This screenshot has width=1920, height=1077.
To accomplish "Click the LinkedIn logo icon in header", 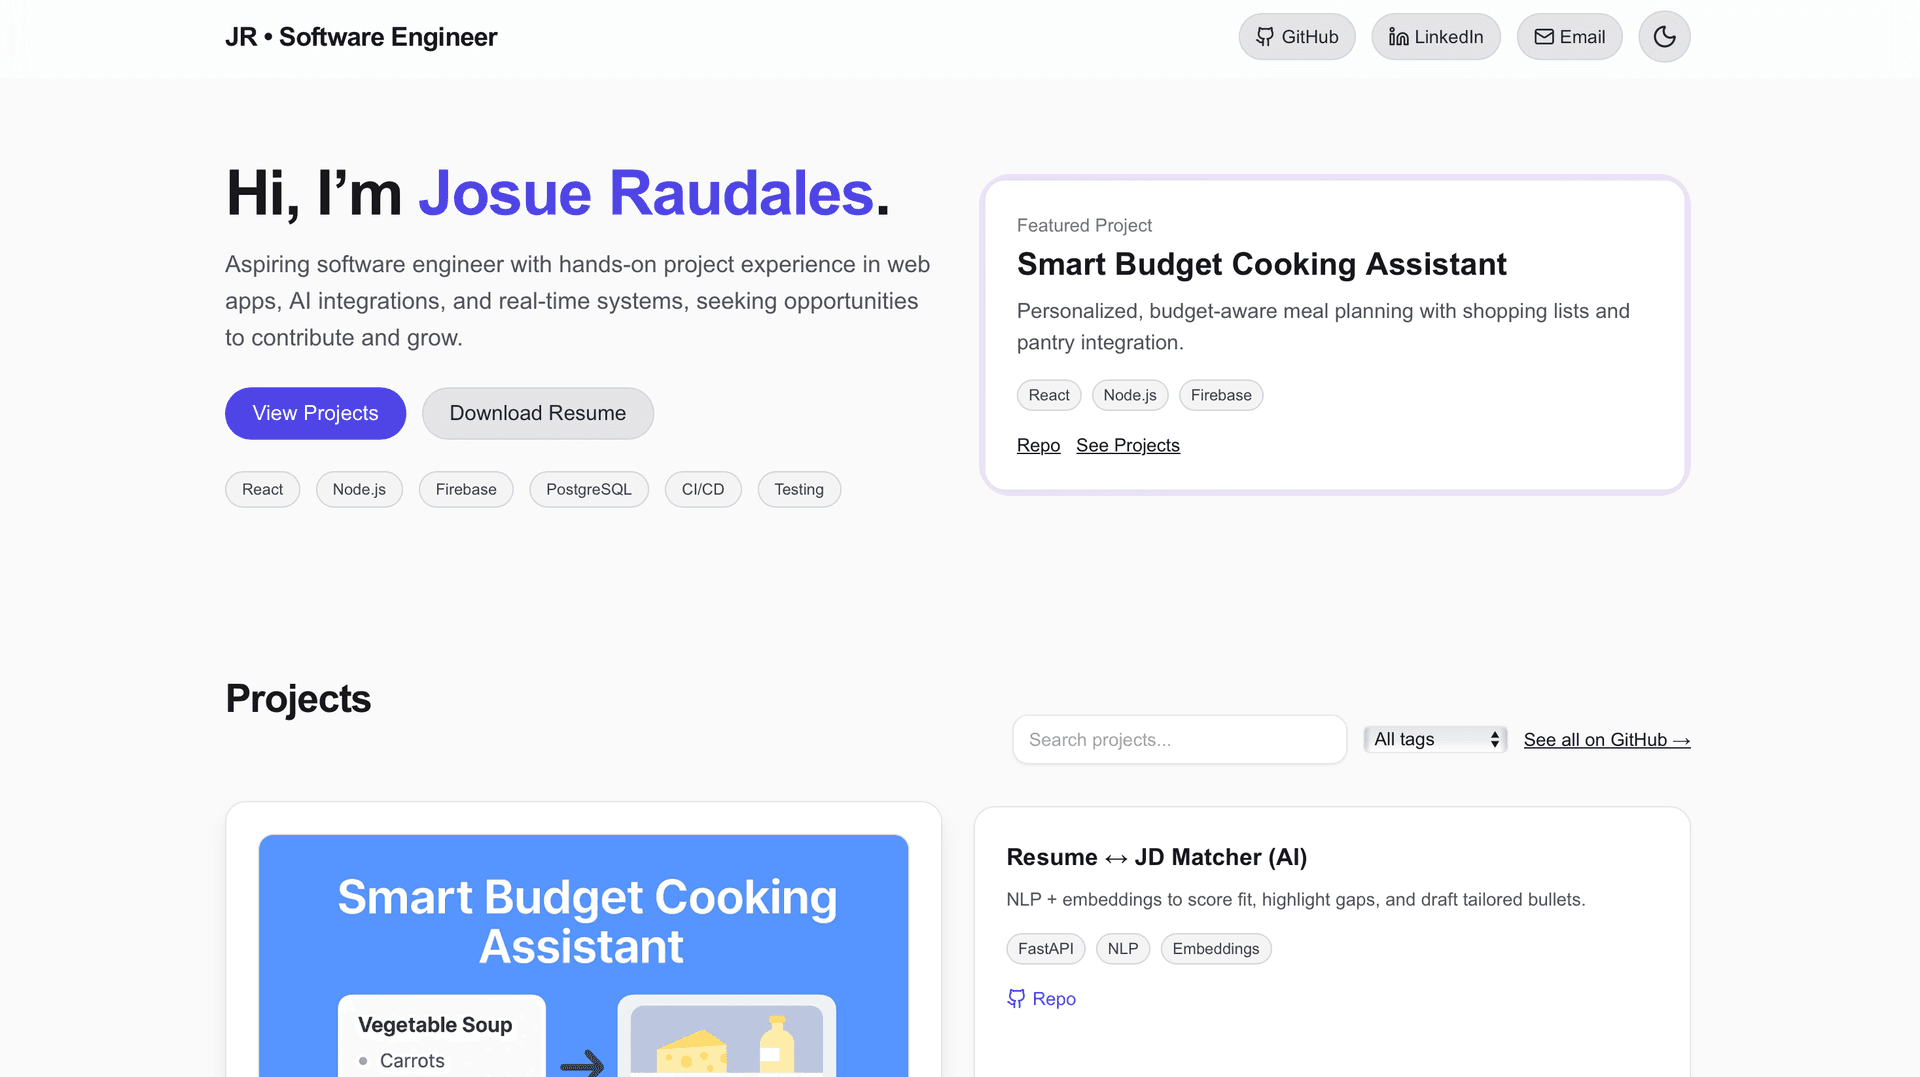I will [1398, 37].
